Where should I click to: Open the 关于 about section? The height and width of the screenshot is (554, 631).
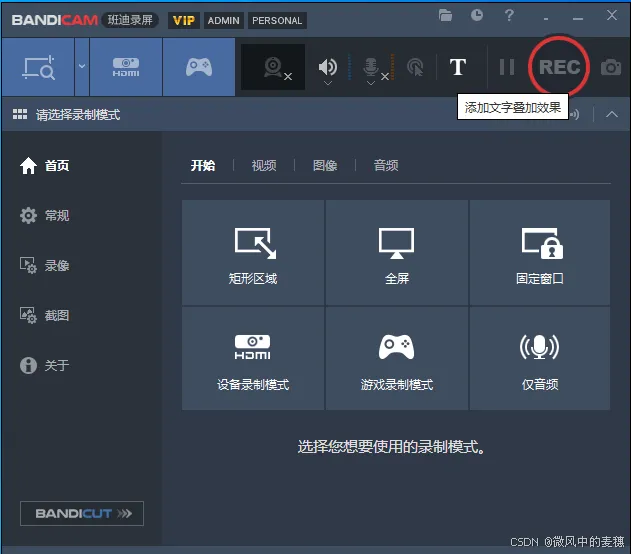45,365
